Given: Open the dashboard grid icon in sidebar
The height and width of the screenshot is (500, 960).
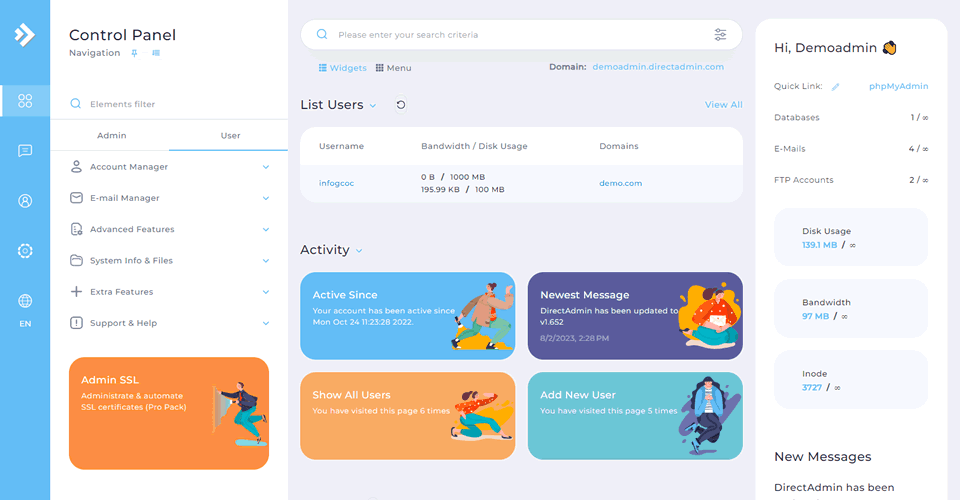Looking at the screenshot, I should pyautogui.click(x=25, y=101).
